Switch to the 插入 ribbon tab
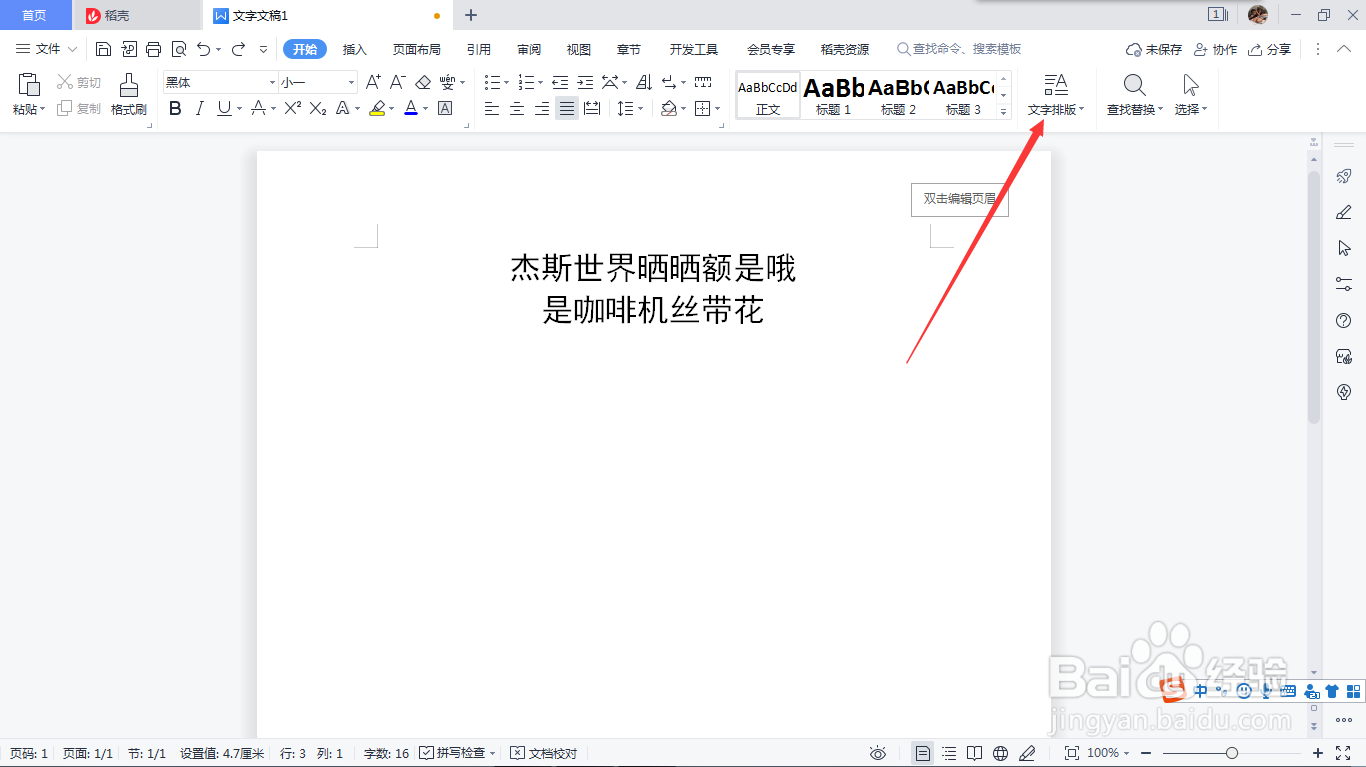1366x767 pixels. tap(354, 48)
